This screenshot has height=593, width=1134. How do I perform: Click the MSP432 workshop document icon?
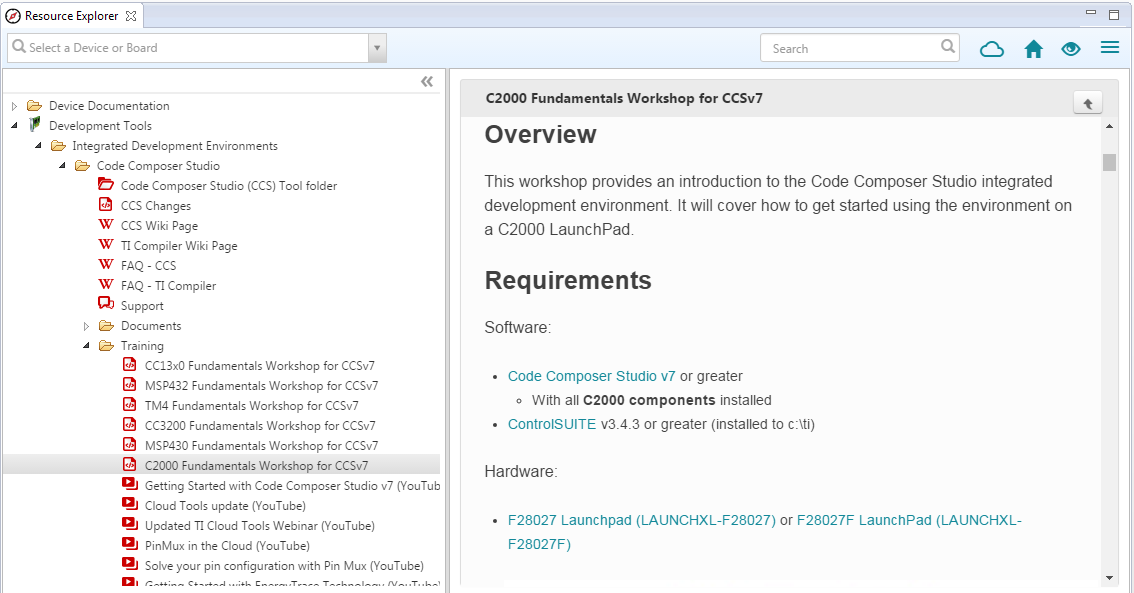[129, 385]
